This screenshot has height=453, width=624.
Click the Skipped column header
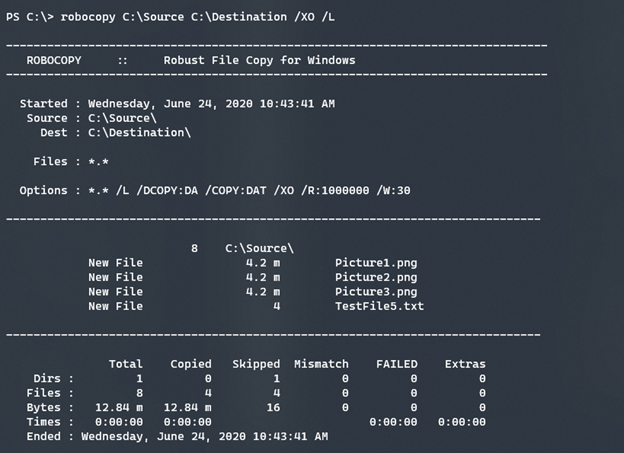point(255,364)
